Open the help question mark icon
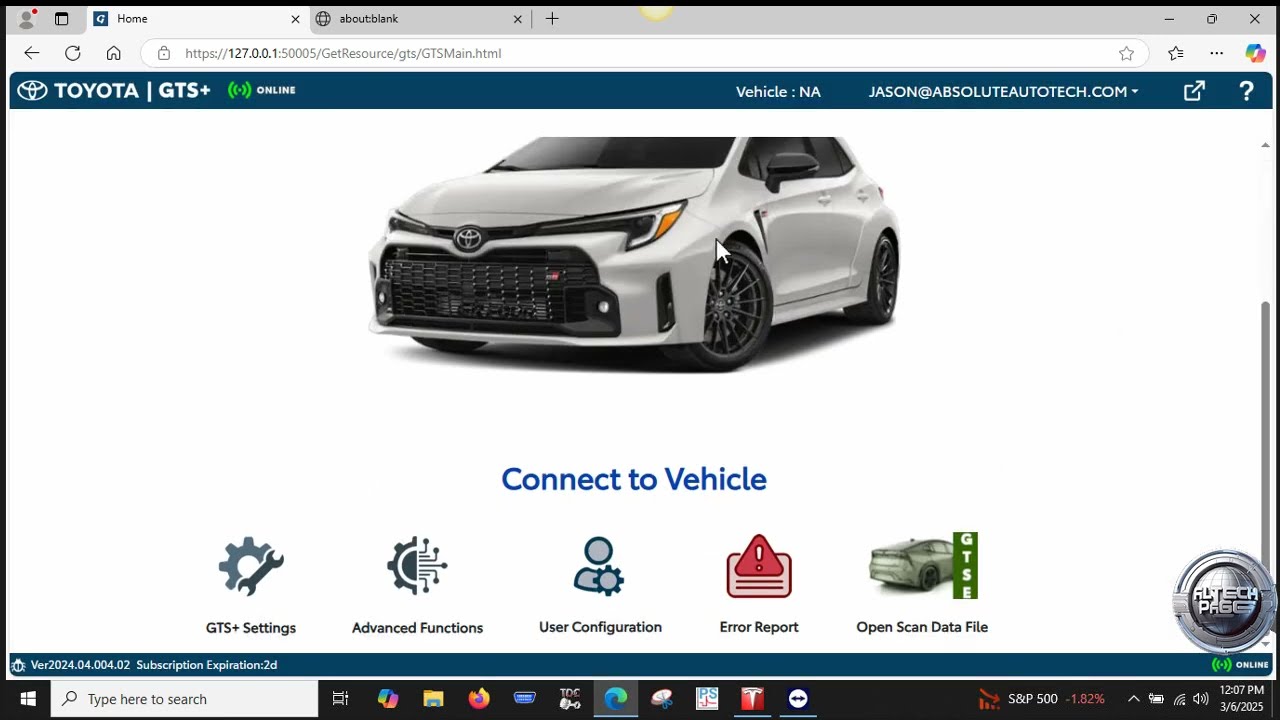Image resolution: width=1280 pixels, height=720 pixels. click(1246, 91)
